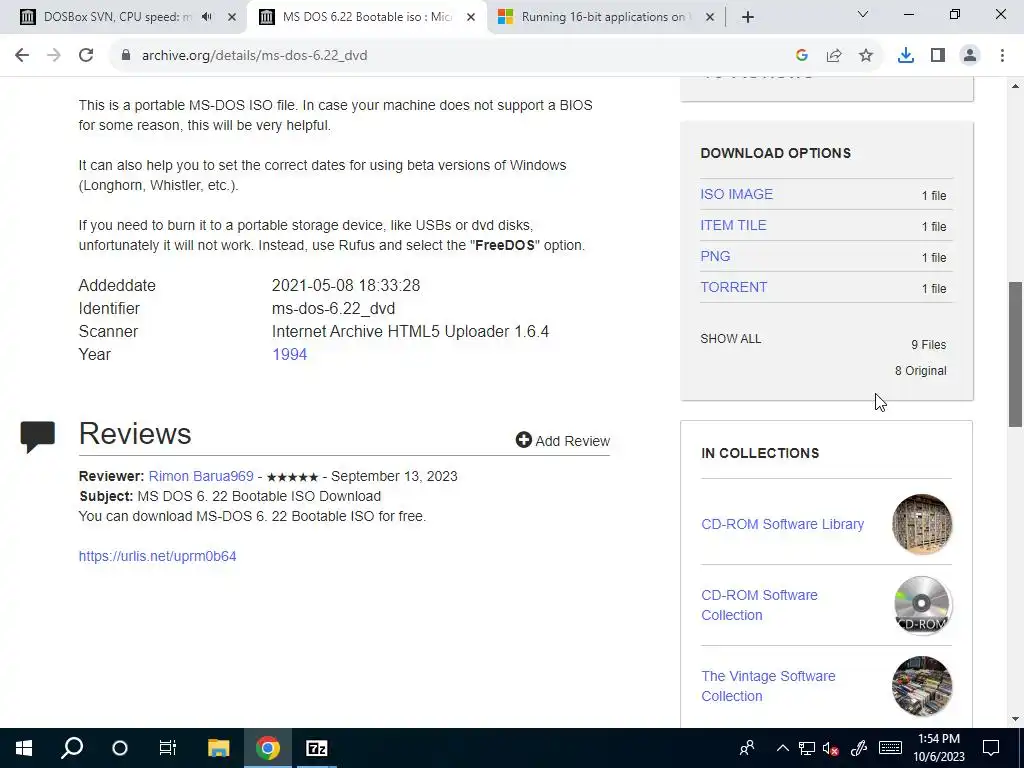Click the forward navigation arrow
Viewport: 1024px width, 768px height.
point(54,56)
